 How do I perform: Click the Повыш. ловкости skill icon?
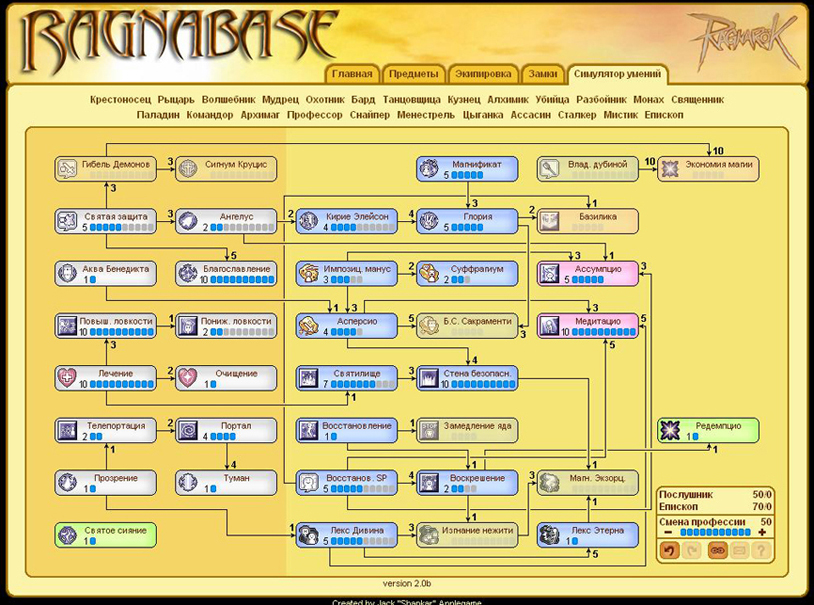(67, 326)
